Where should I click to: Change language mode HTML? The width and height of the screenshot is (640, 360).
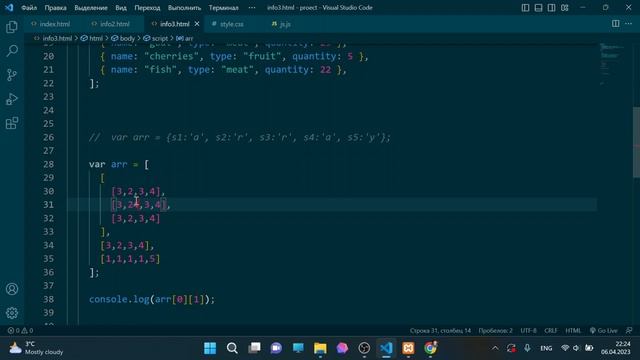tap(573, 331)
